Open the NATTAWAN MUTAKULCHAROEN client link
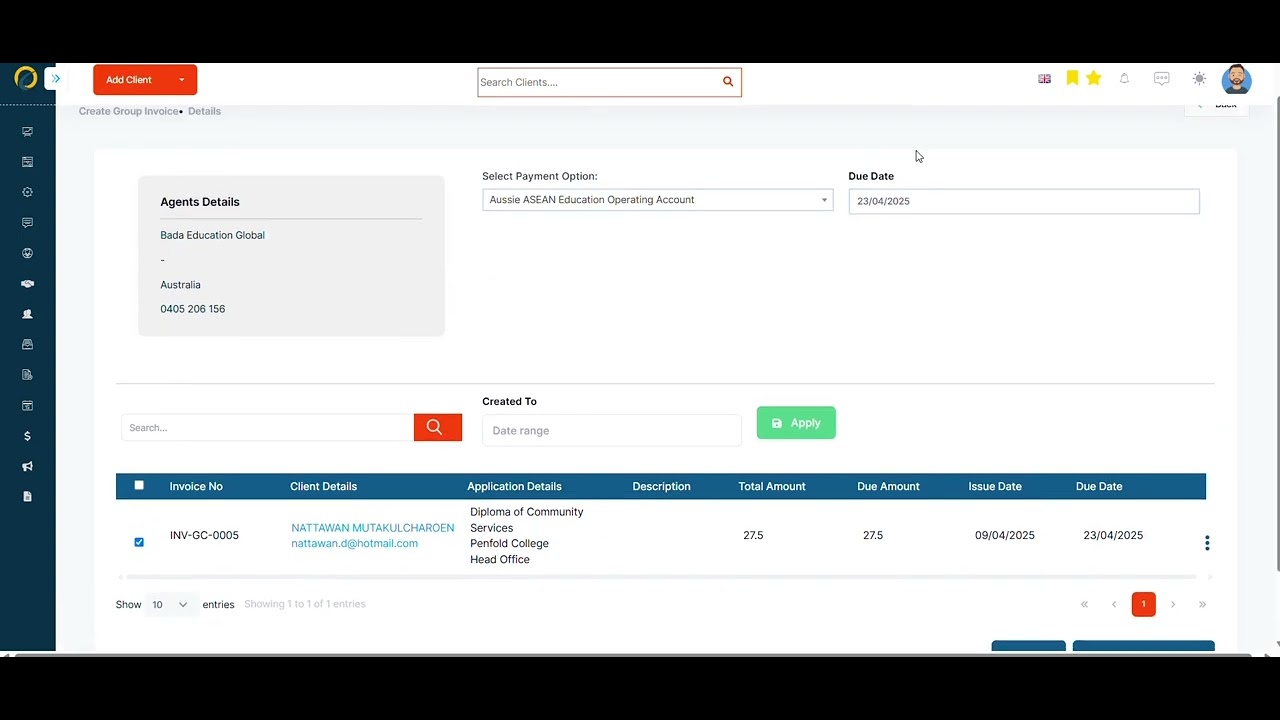 click(373, 528)
